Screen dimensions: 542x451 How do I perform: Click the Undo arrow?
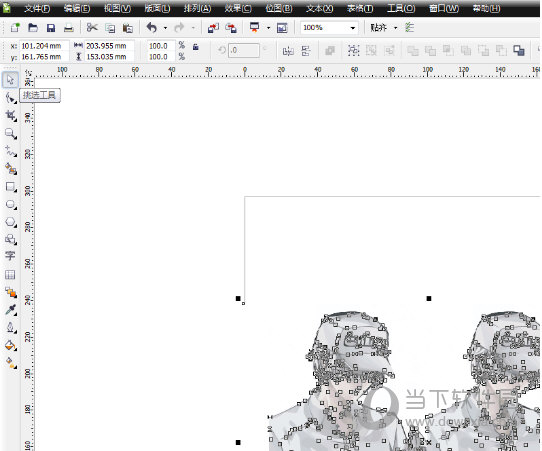click(x=151, y=27)
